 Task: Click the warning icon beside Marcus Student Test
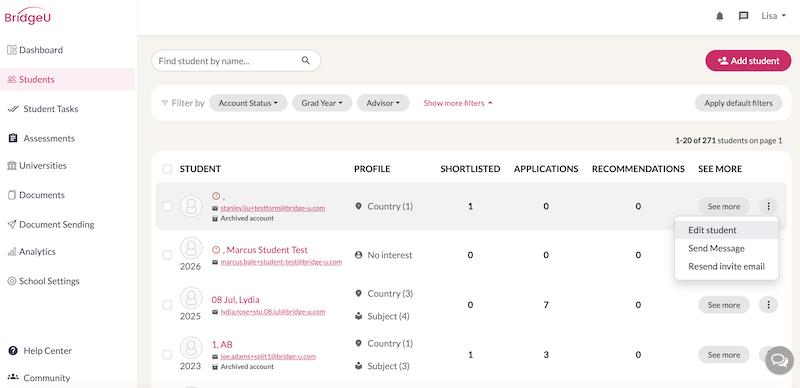pos(216,250)
